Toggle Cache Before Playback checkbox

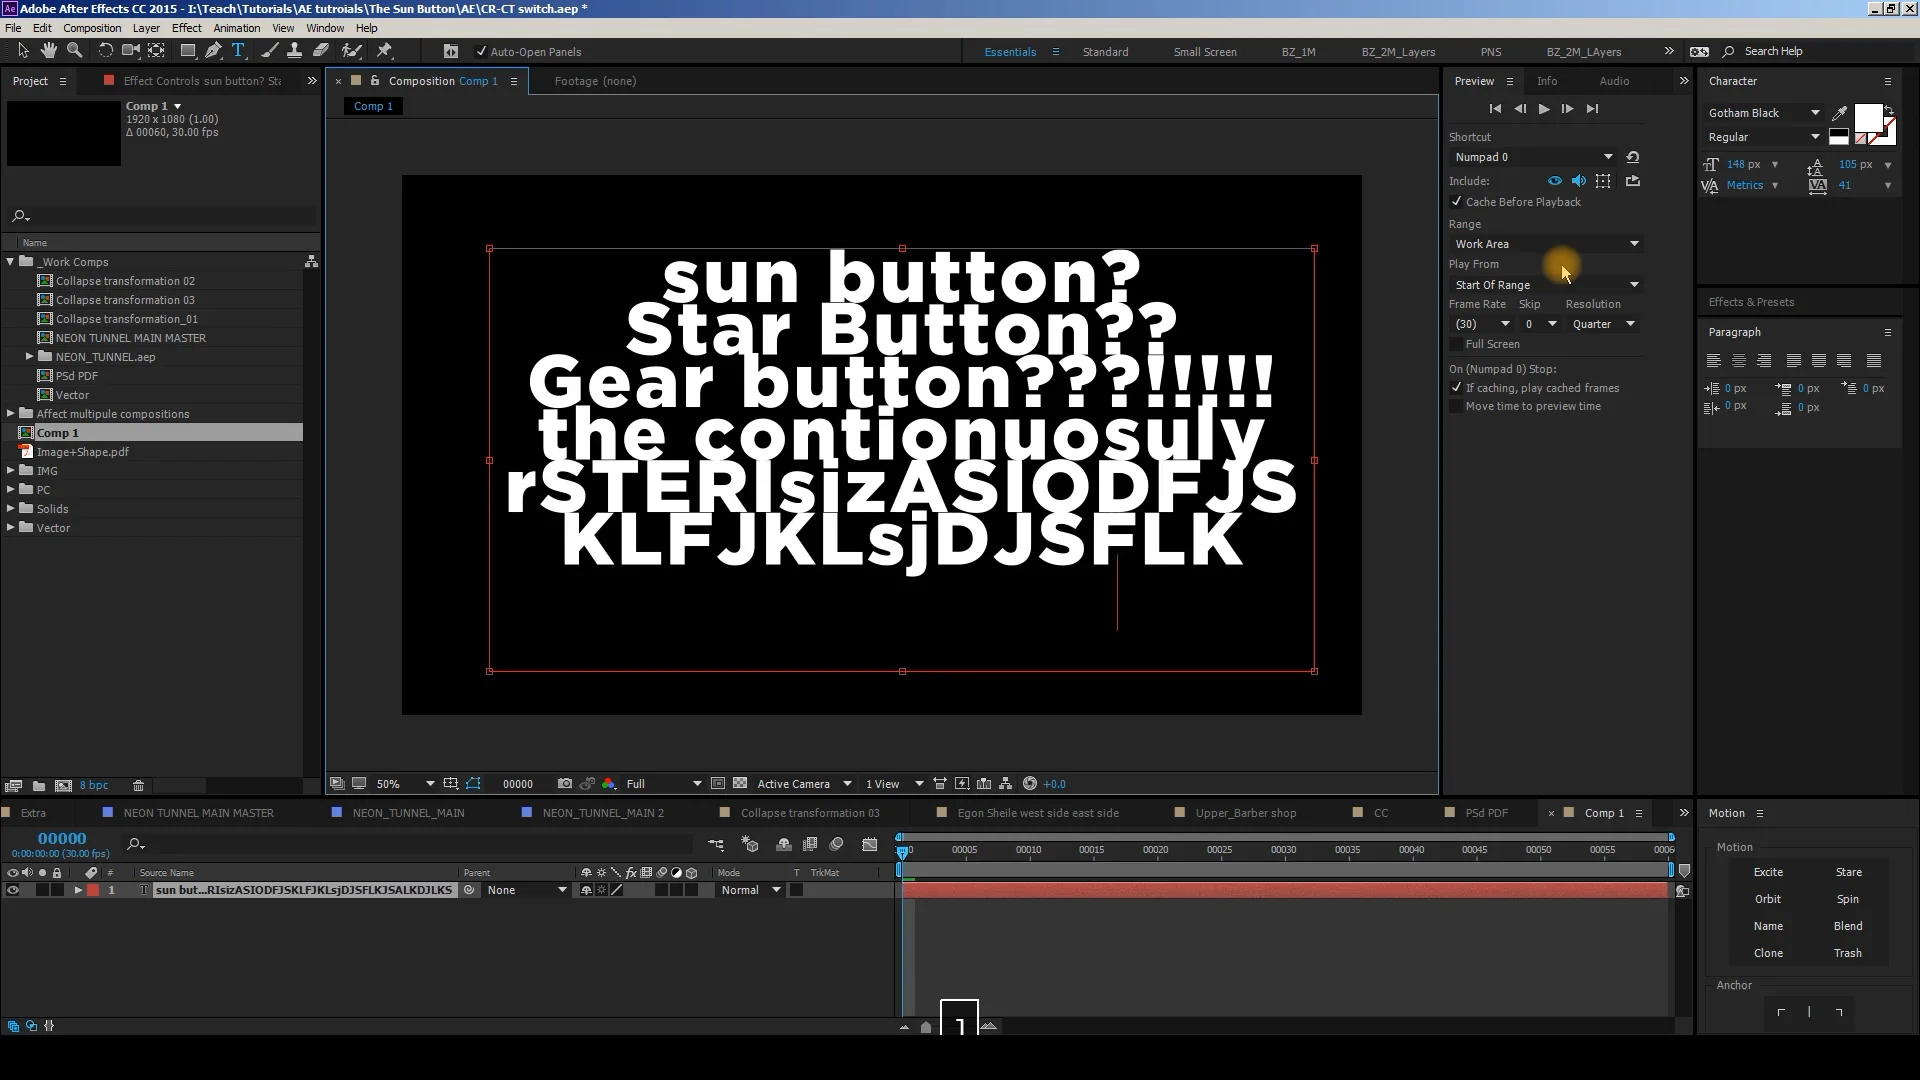click(x=1457, y=202)
